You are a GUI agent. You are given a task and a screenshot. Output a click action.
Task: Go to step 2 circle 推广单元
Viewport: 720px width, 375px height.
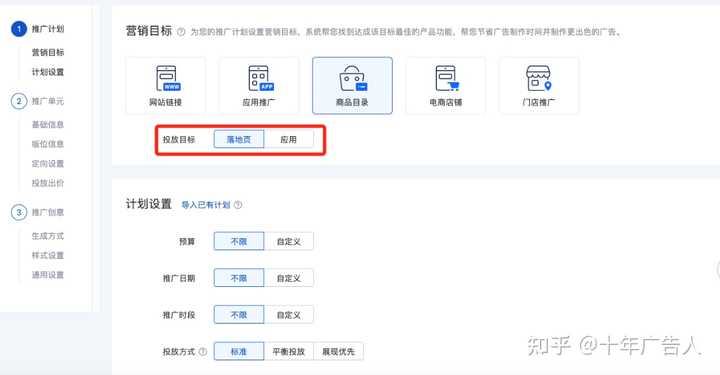tap(19, 101)
